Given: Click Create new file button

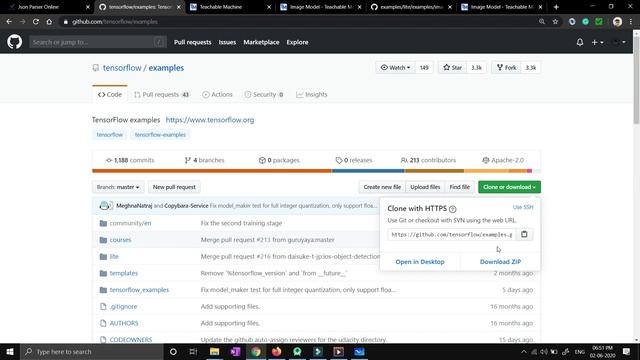Looking at the screenshot, I should [382, 187].
